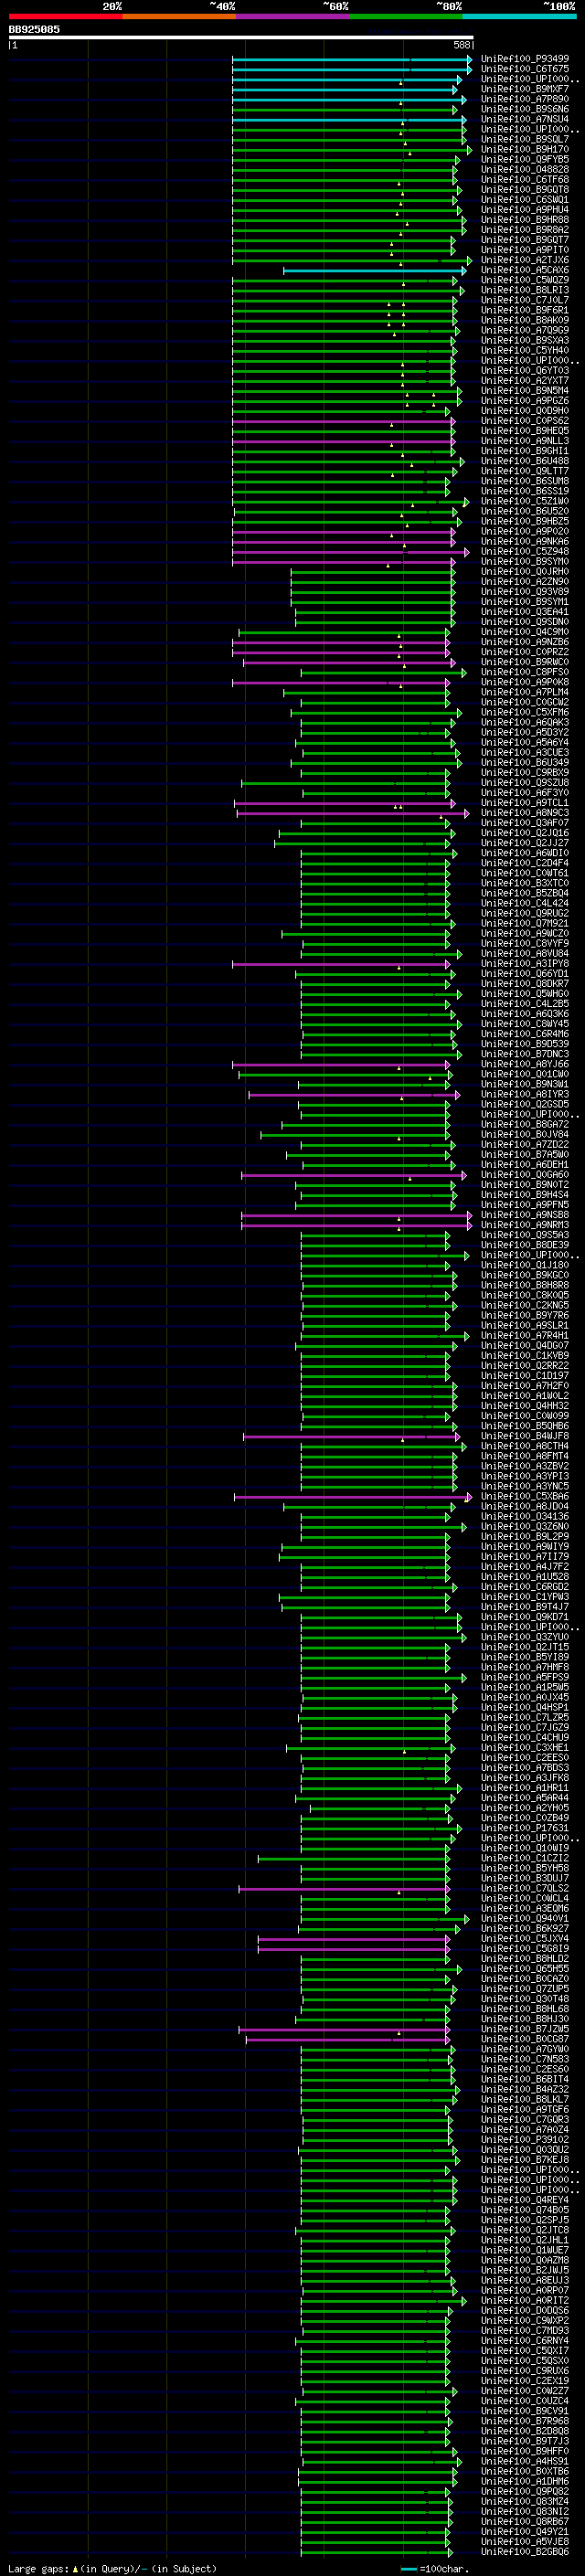Open hit UniRef100_B6U349
The width and height of the screenshot is (585, 2576).
pos(525,763)
